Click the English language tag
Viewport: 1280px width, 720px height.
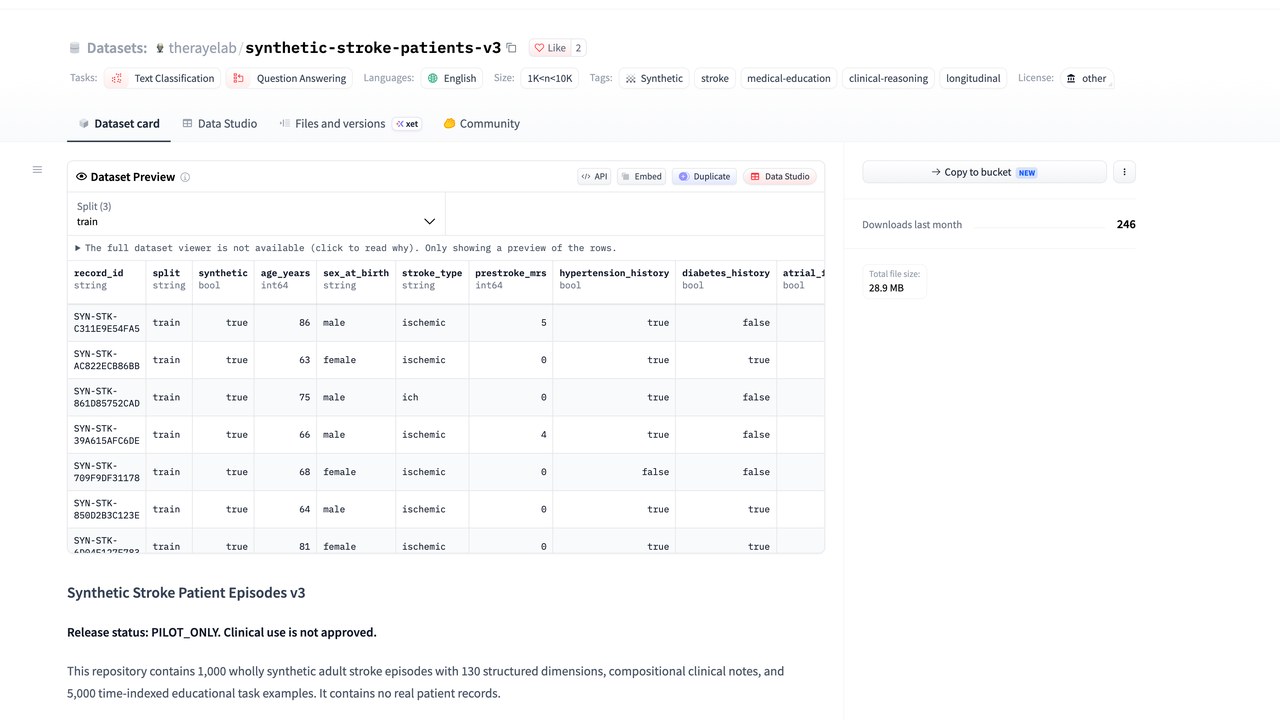tap(451, 78)
